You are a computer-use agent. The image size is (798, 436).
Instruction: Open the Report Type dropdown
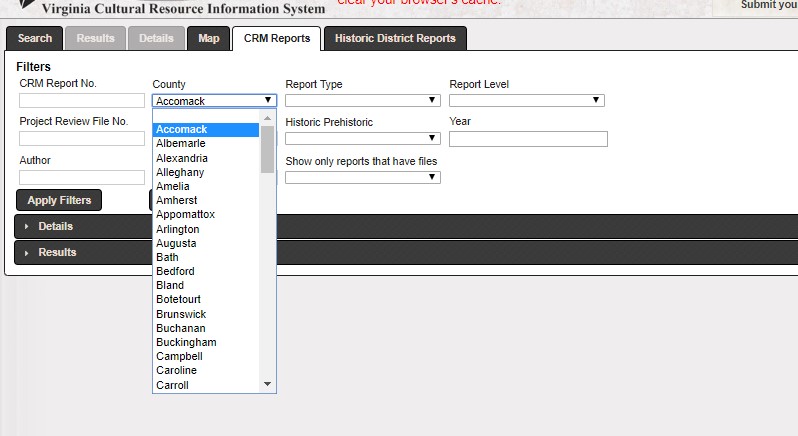(x=363, y=100)
